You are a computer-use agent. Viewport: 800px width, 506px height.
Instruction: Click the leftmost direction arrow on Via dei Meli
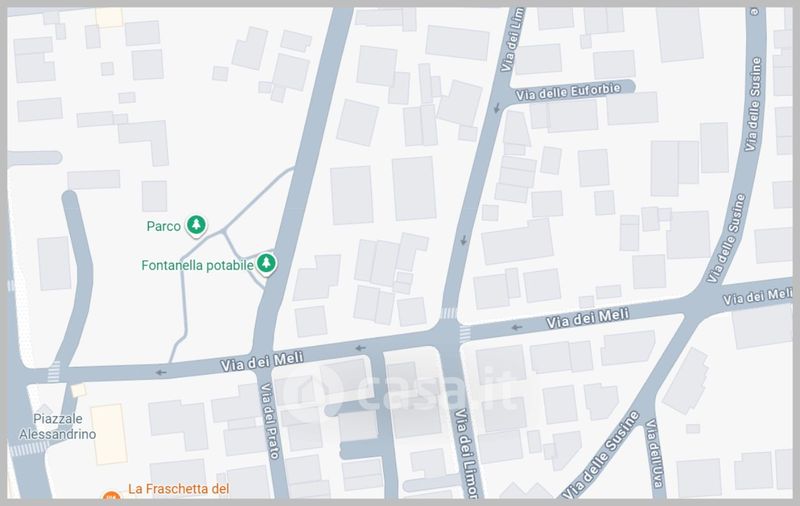(x=161, y=373)
